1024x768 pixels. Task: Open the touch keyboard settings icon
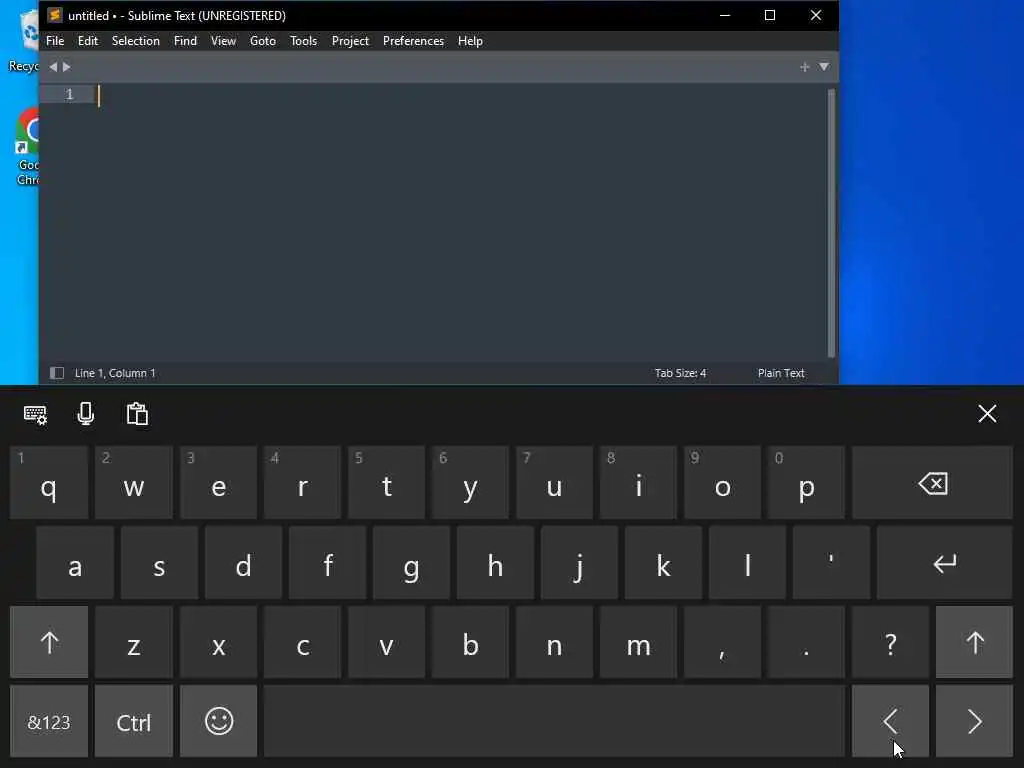[x=35, y=415]
